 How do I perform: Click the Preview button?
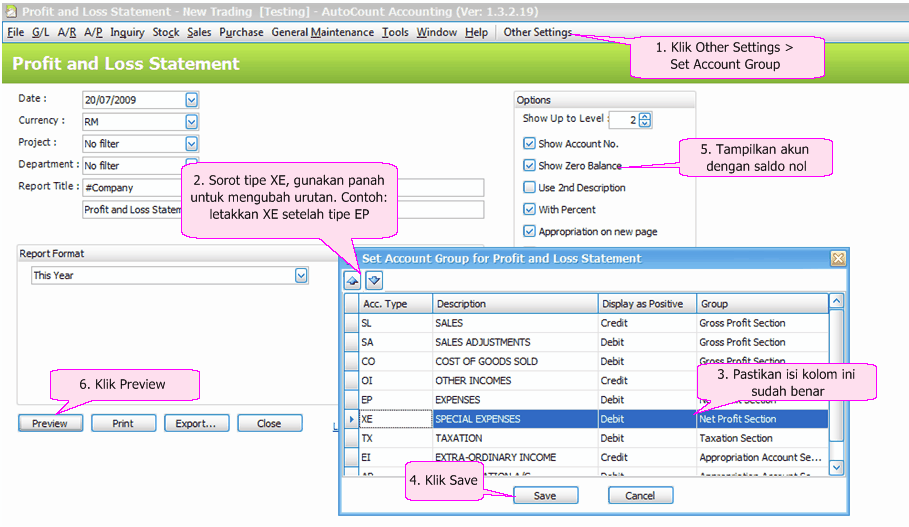coord(50,423)
